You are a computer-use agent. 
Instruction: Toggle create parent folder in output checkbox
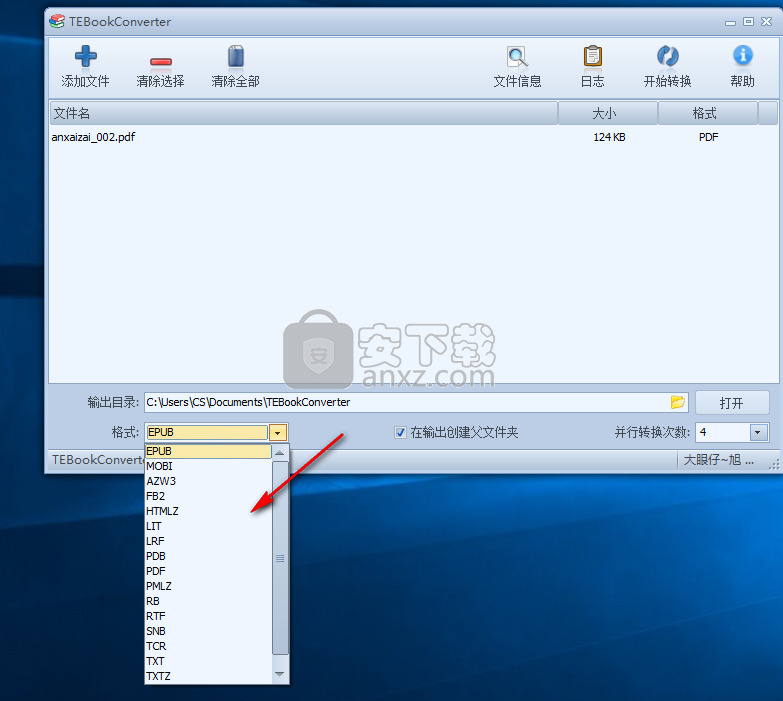pos(400,432)
